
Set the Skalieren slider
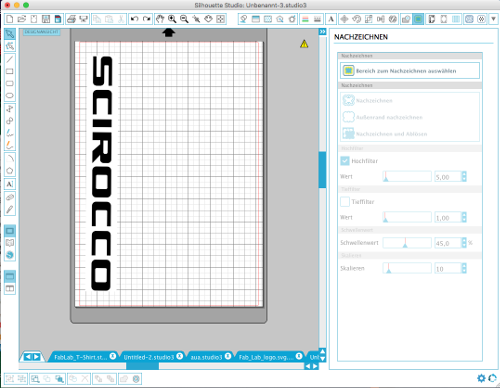pyautogui.click(x=407, y=268)
